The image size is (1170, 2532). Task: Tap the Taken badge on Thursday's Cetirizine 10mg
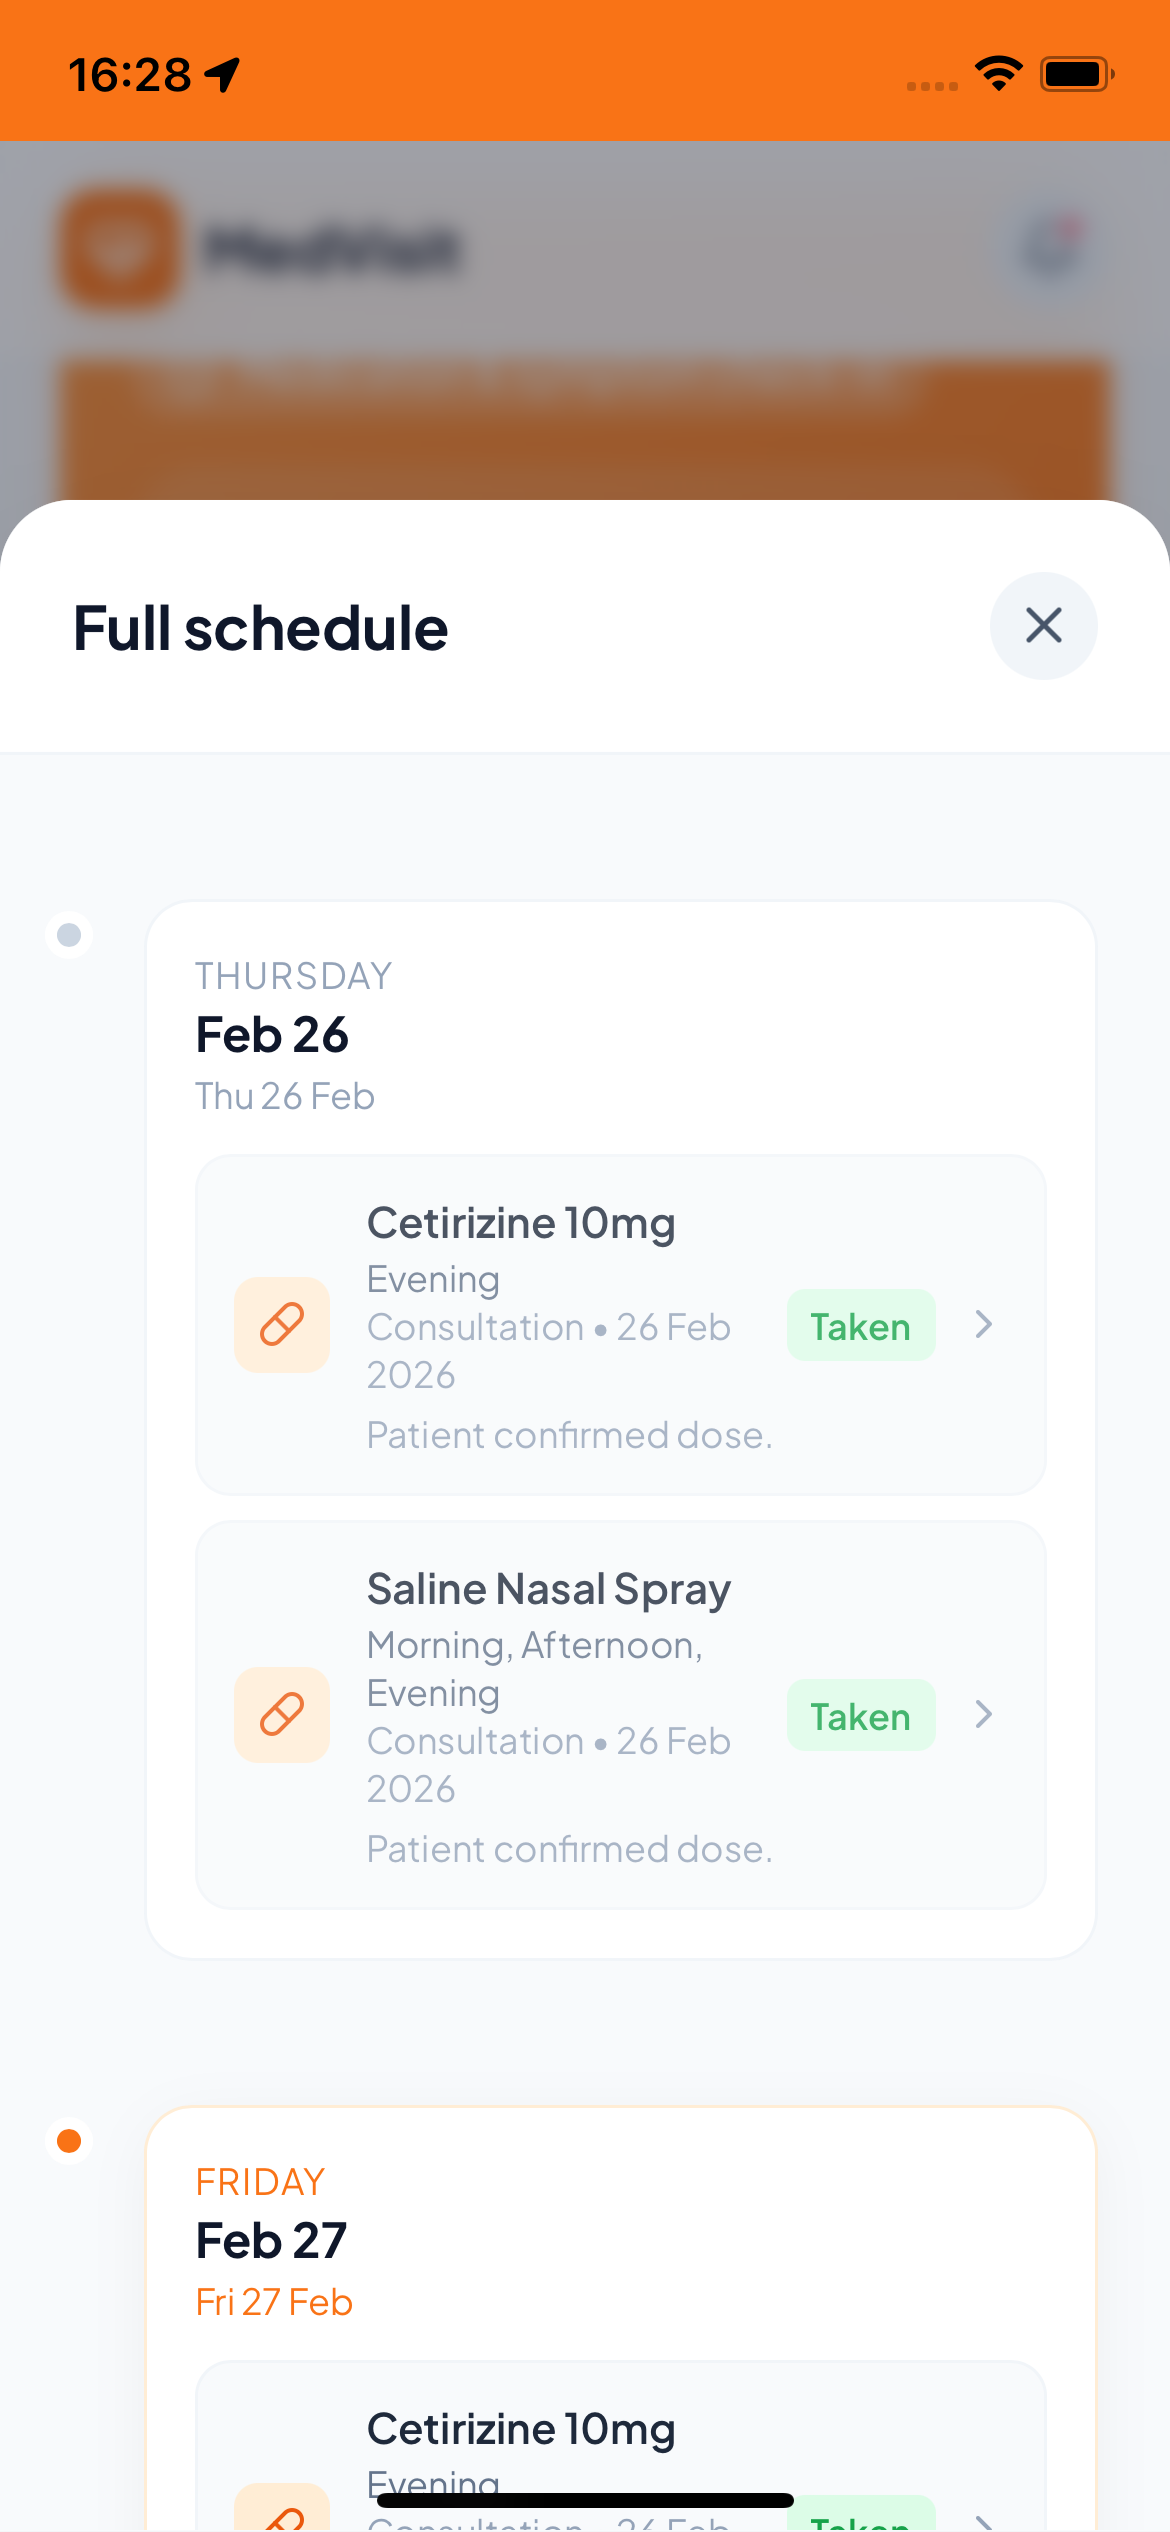860,1326
